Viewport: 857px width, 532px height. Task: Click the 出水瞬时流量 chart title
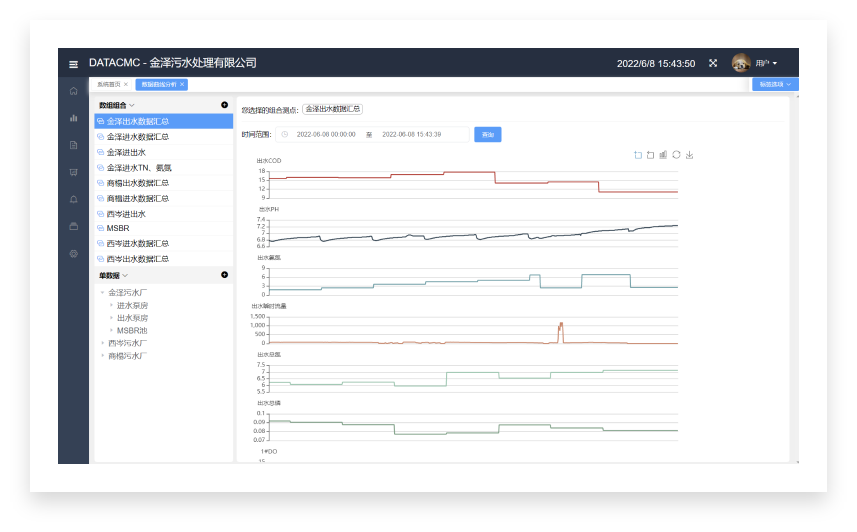click(x=269, y=306)
